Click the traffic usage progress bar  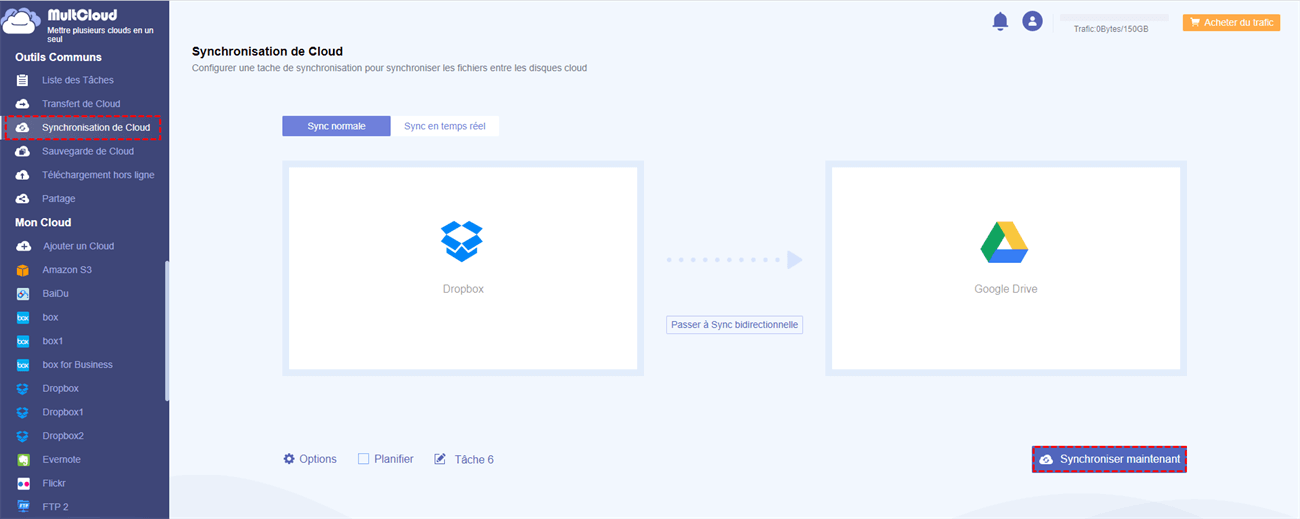tap(1114, 18)
